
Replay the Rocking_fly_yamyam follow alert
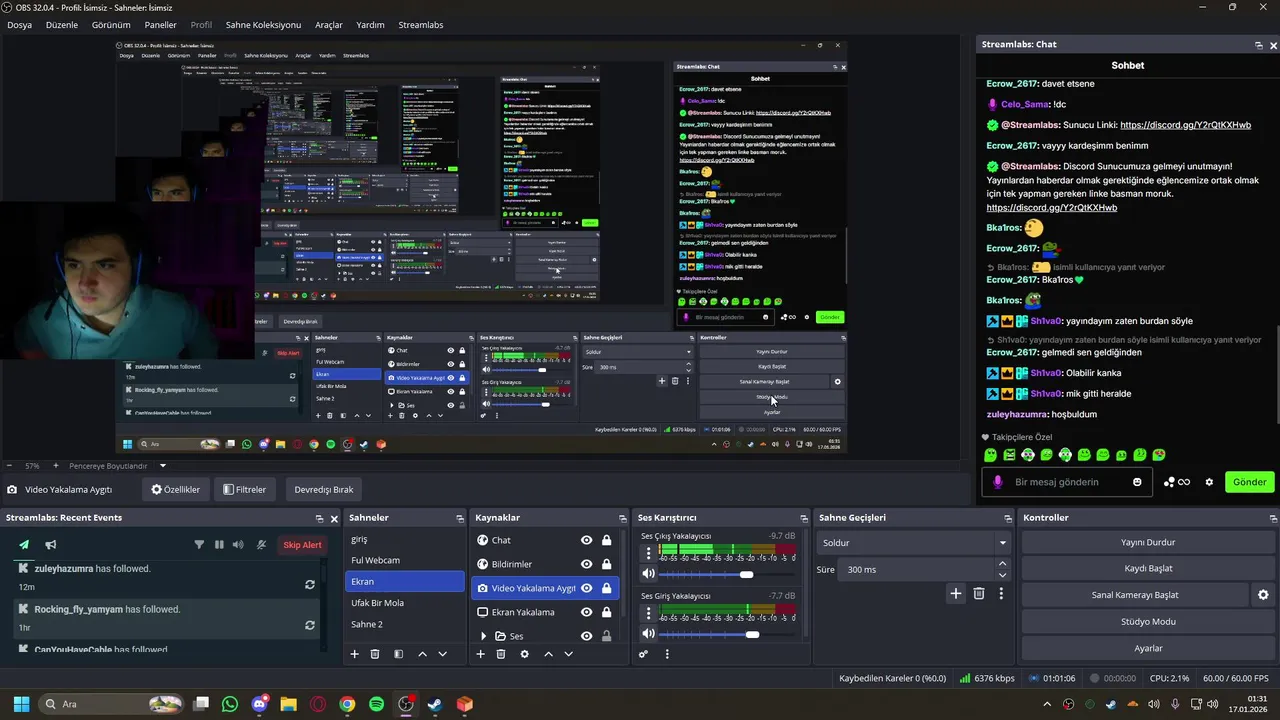point(310,626)
